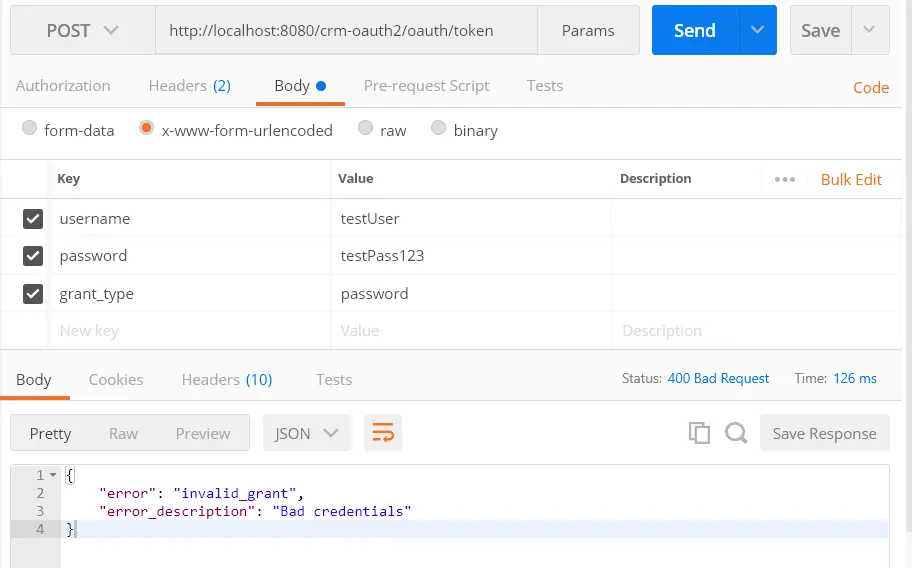Open the response search magnifier icon
The height and width of the screenshot is (568, 912).
click(x=736, y=433)
